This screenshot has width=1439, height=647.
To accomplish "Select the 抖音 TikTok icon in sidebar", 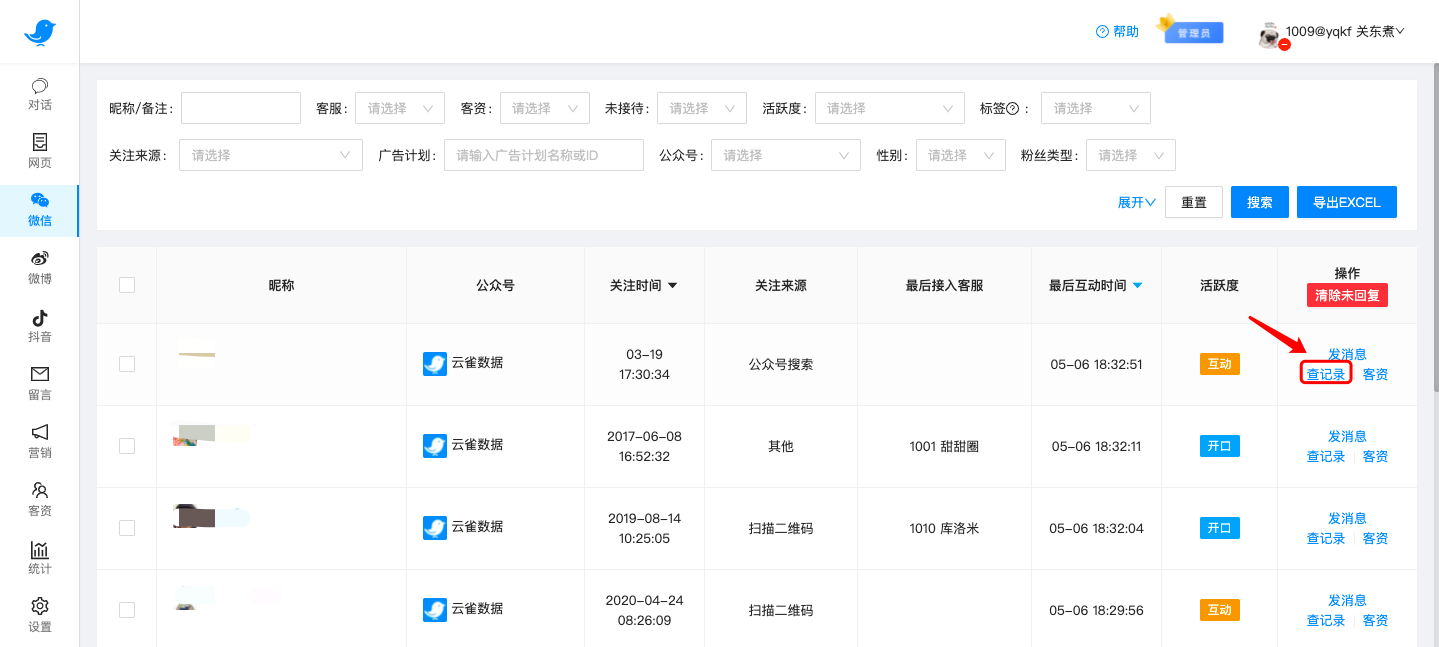I will 40,318.
